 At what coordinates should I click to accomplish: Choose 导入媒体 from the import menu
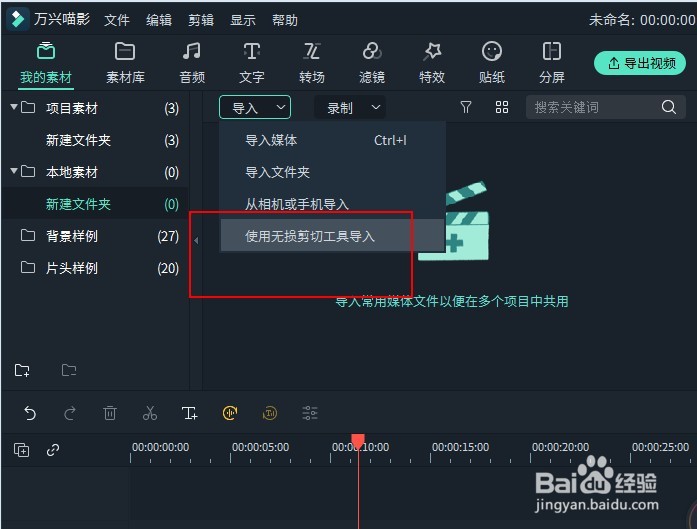[x=332, y=140]
